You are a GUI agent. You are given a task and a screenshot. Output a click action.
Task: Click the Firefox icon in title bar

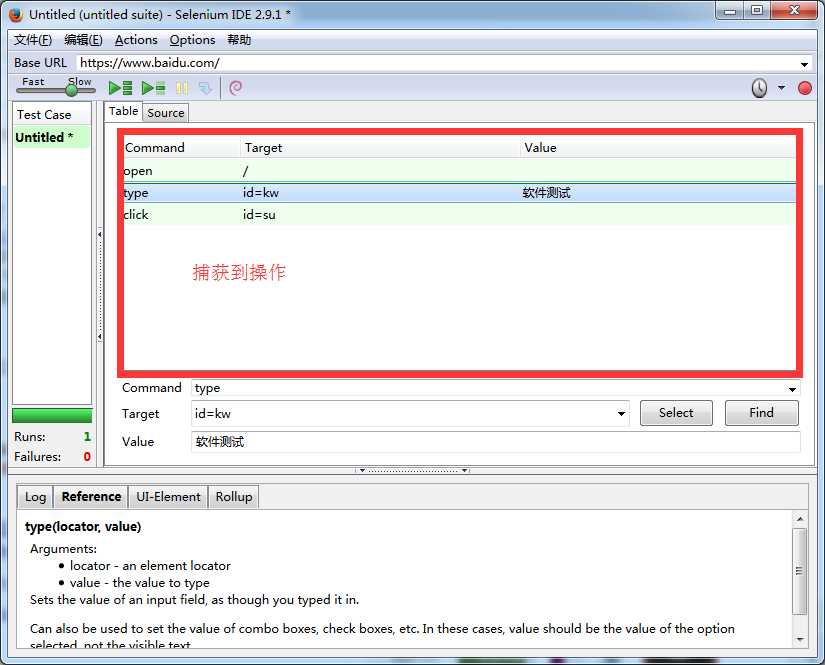[x=16, y=14]
